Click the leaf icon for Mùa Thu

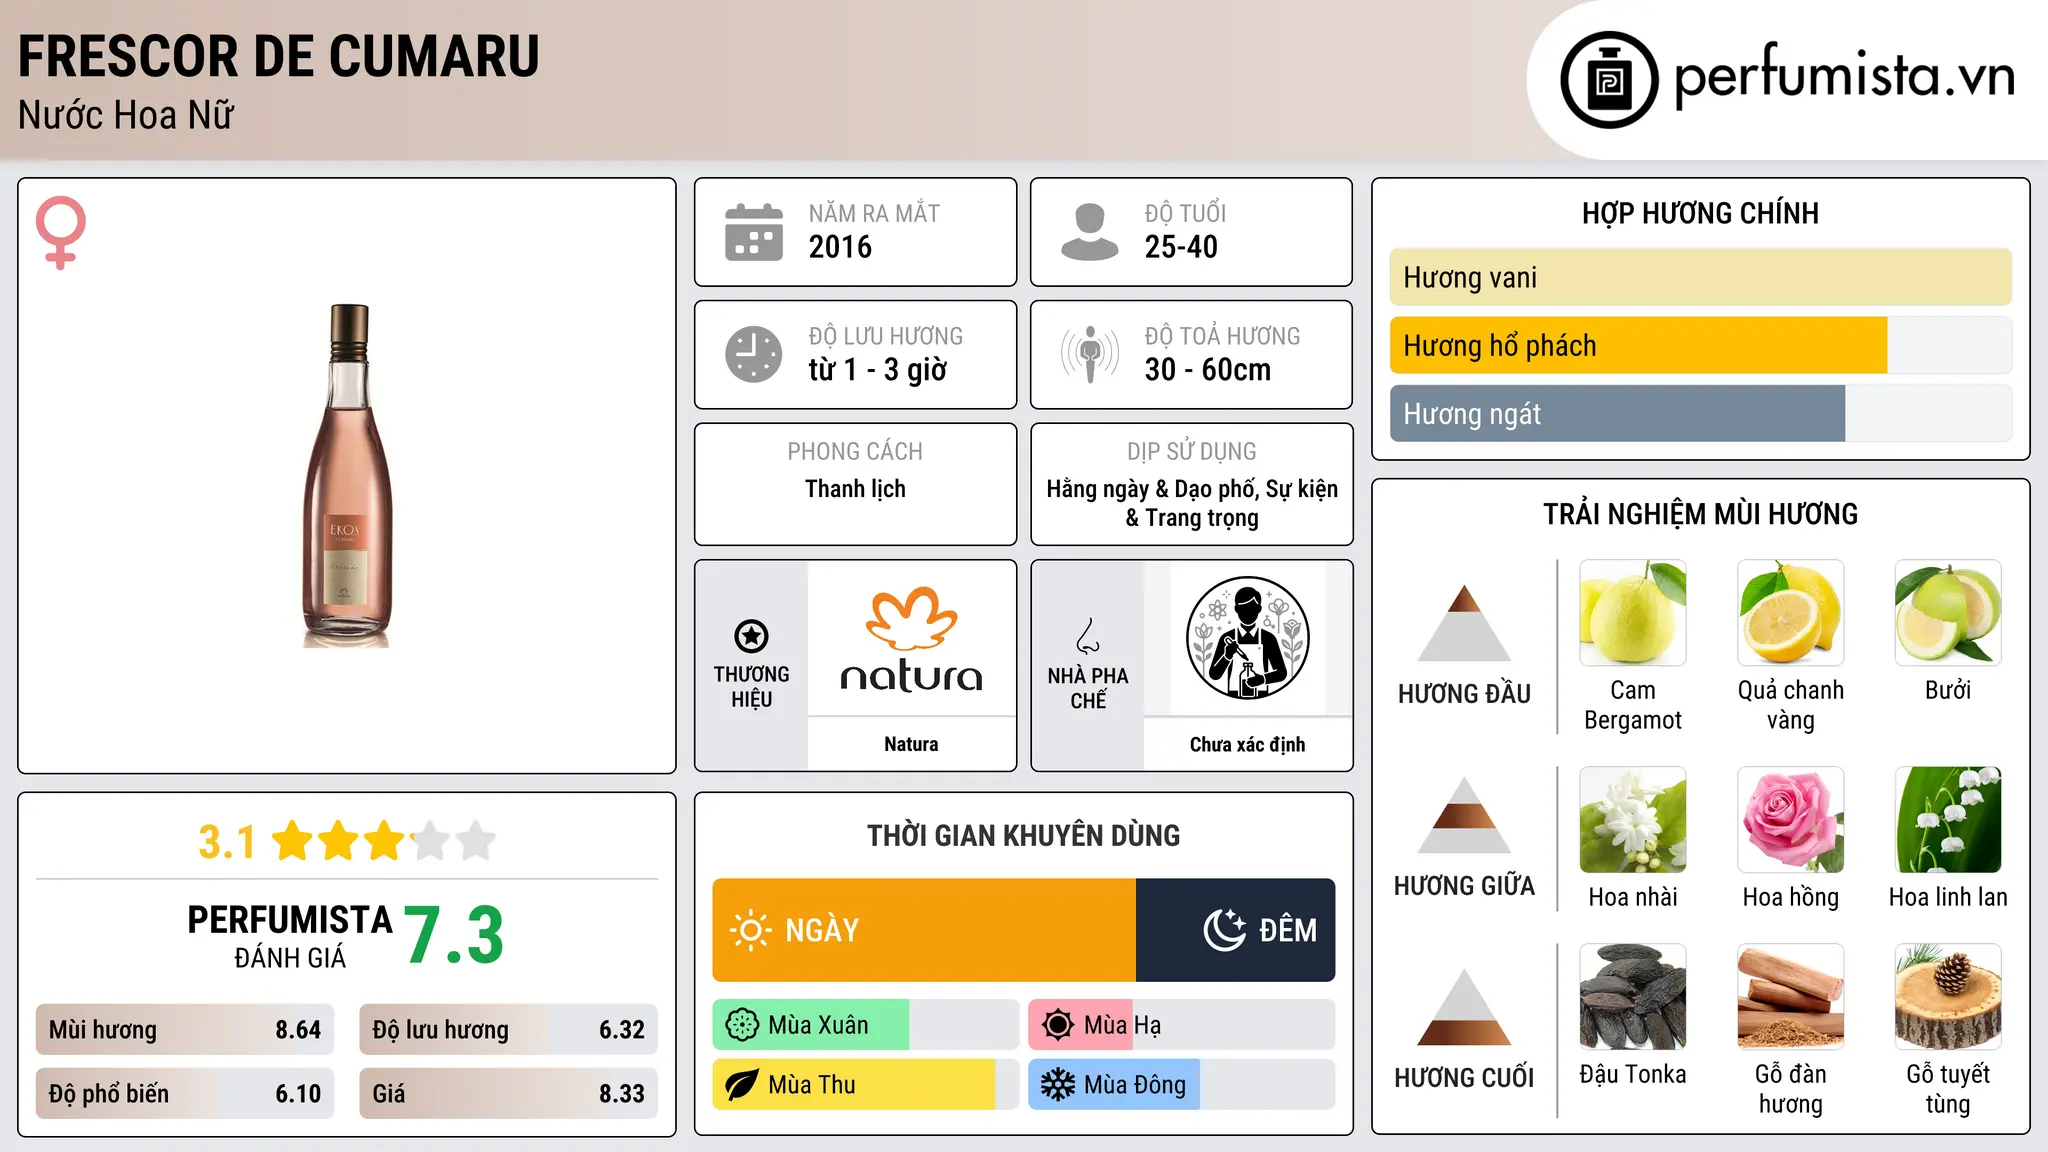point(742,1085)
